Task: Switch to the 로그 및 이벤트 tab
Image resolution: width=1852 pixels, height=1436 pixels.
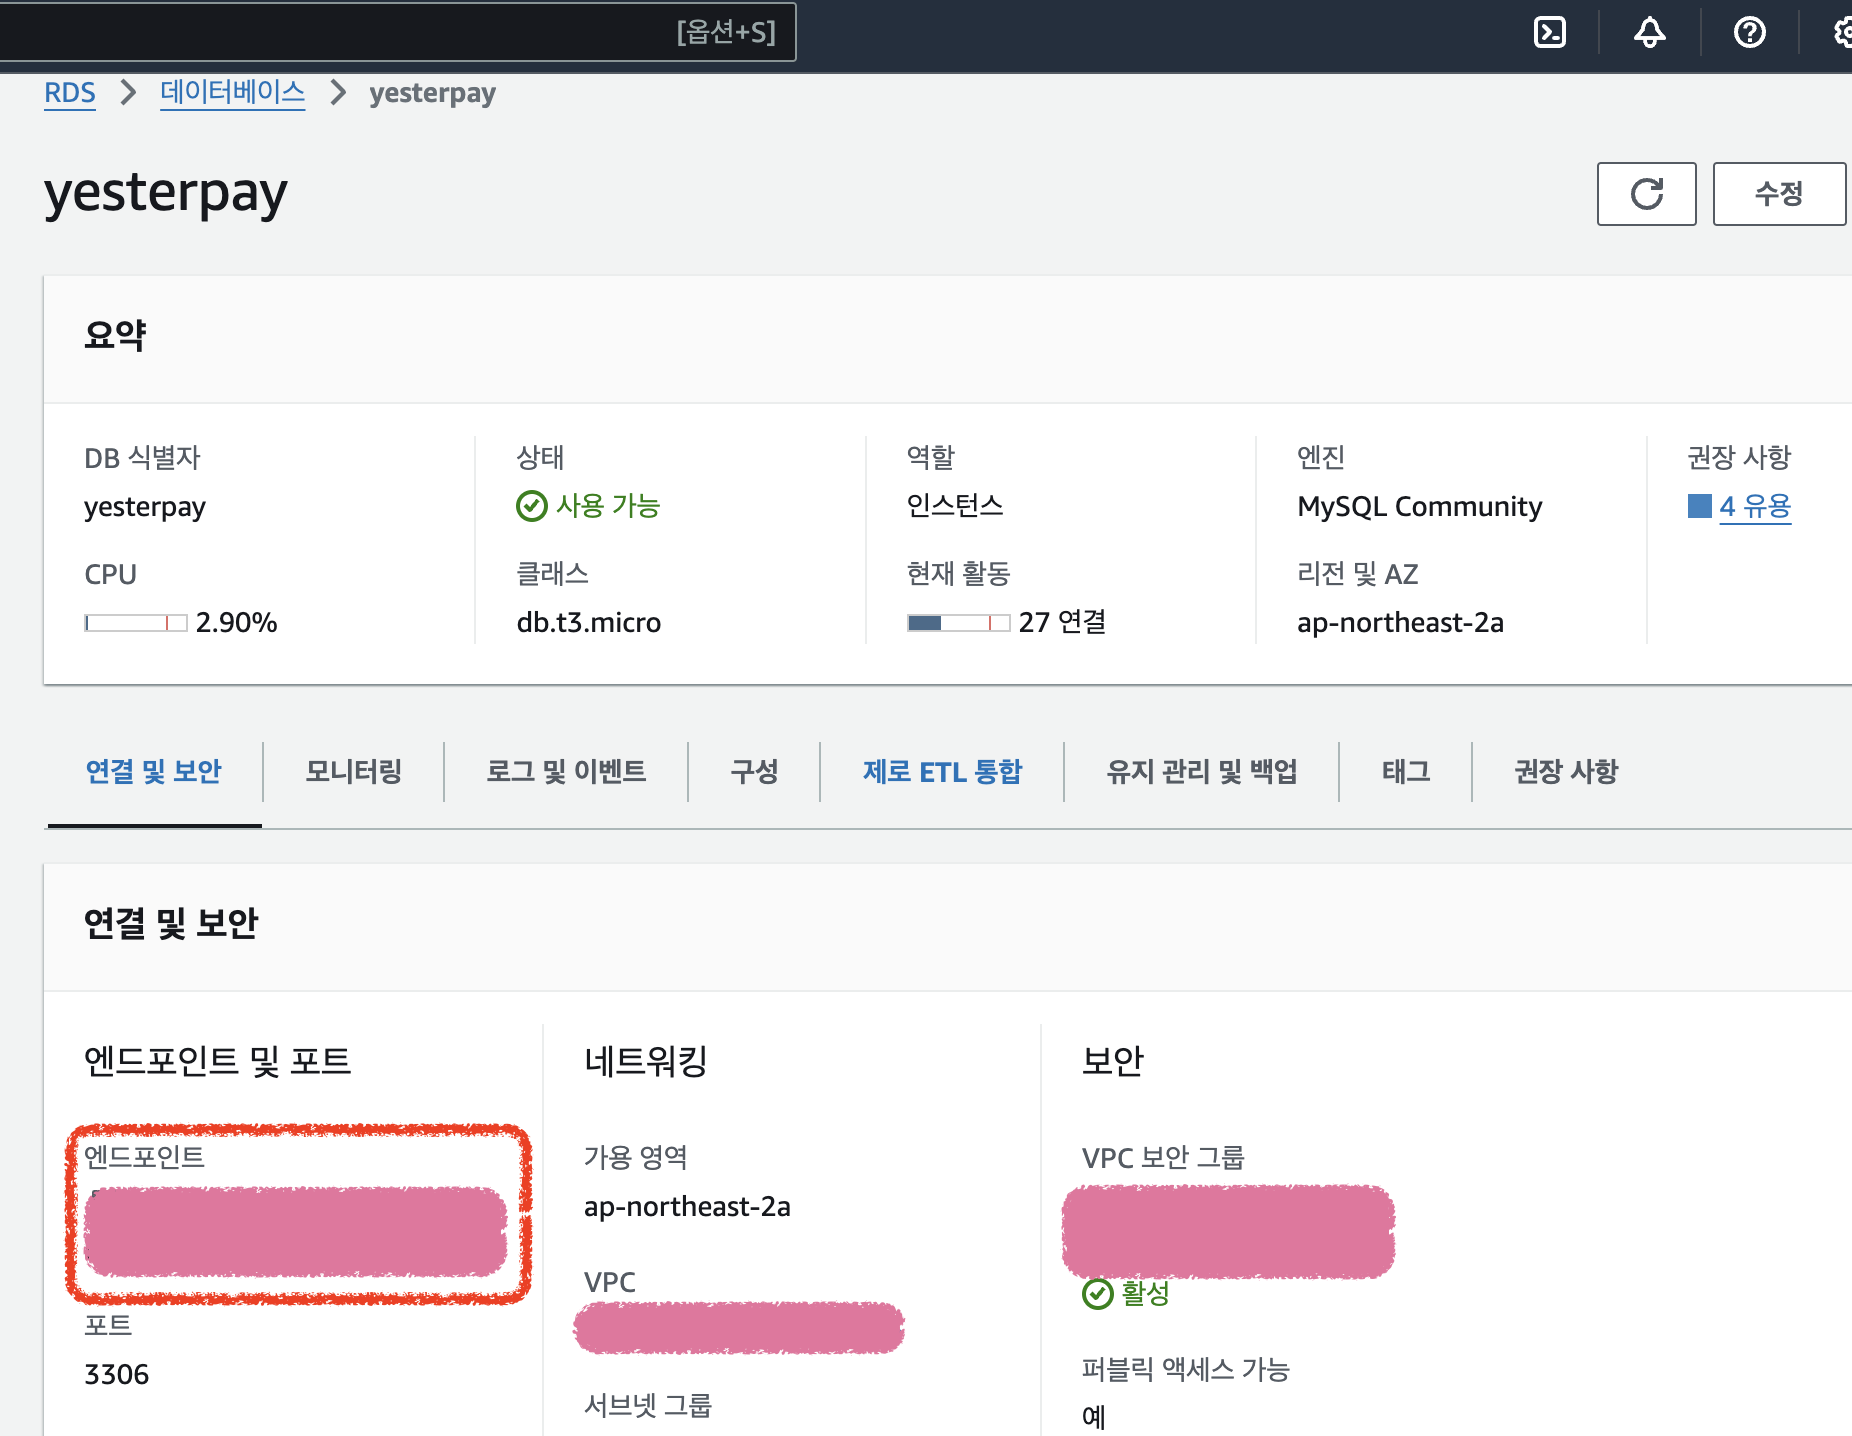Action: pos(566,772)
